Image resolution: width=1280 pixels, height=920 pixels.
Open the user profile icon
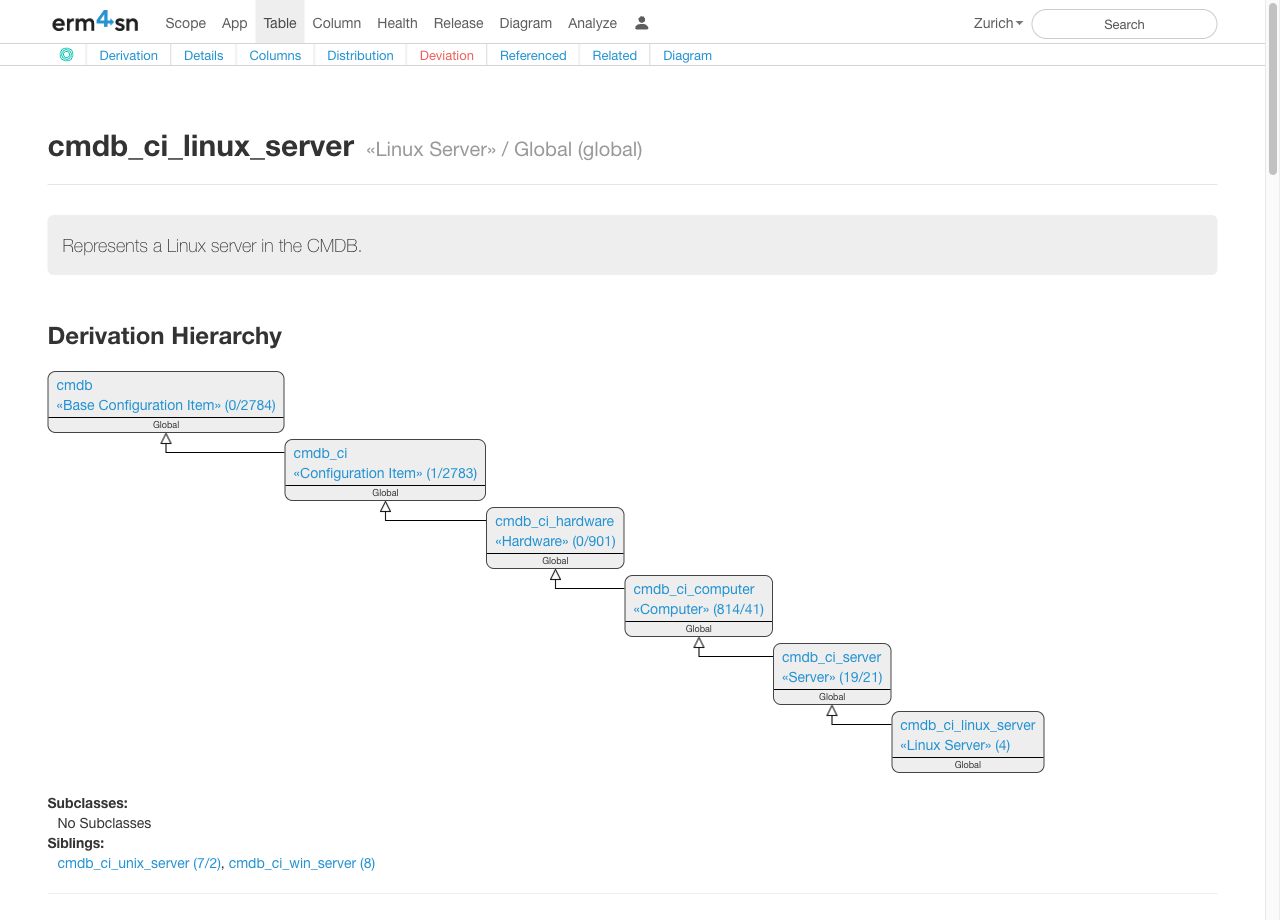[x=642, y=23]
